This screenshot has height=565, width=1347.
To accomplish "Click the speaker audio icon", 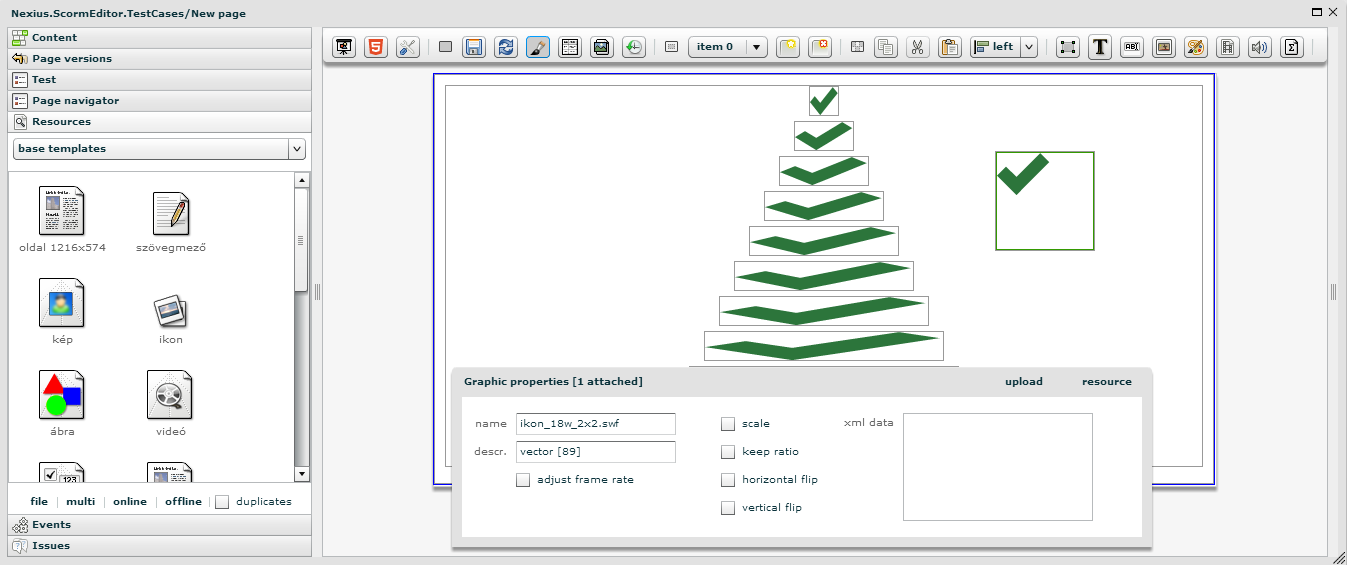I will tap(1260, 47).
